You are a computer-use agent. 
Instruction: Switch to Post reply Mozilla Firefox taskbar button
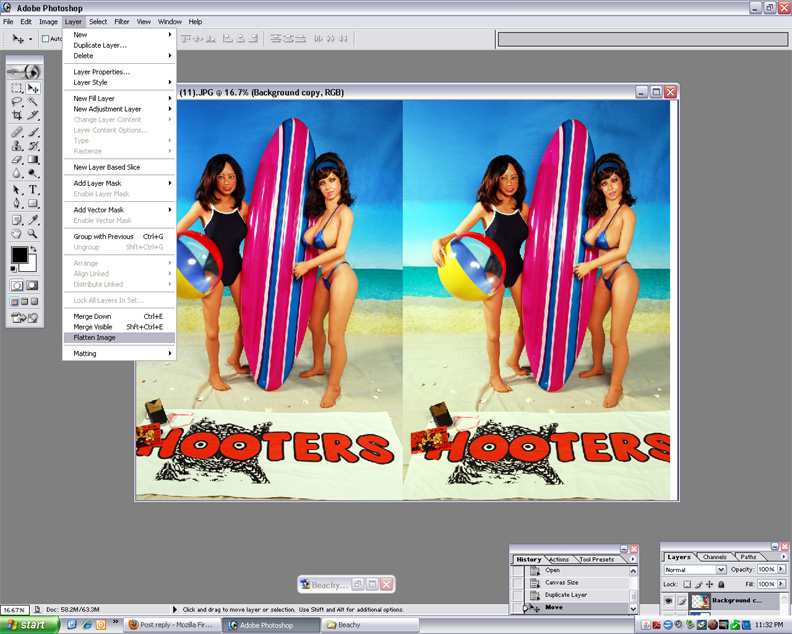[x=172, y=625]
